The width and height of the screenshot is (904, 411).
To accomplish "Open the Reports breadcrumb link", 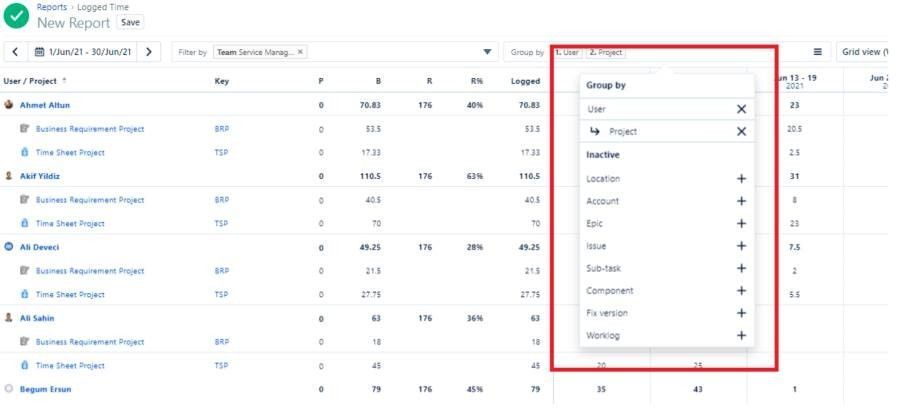I will coord(52,7).
